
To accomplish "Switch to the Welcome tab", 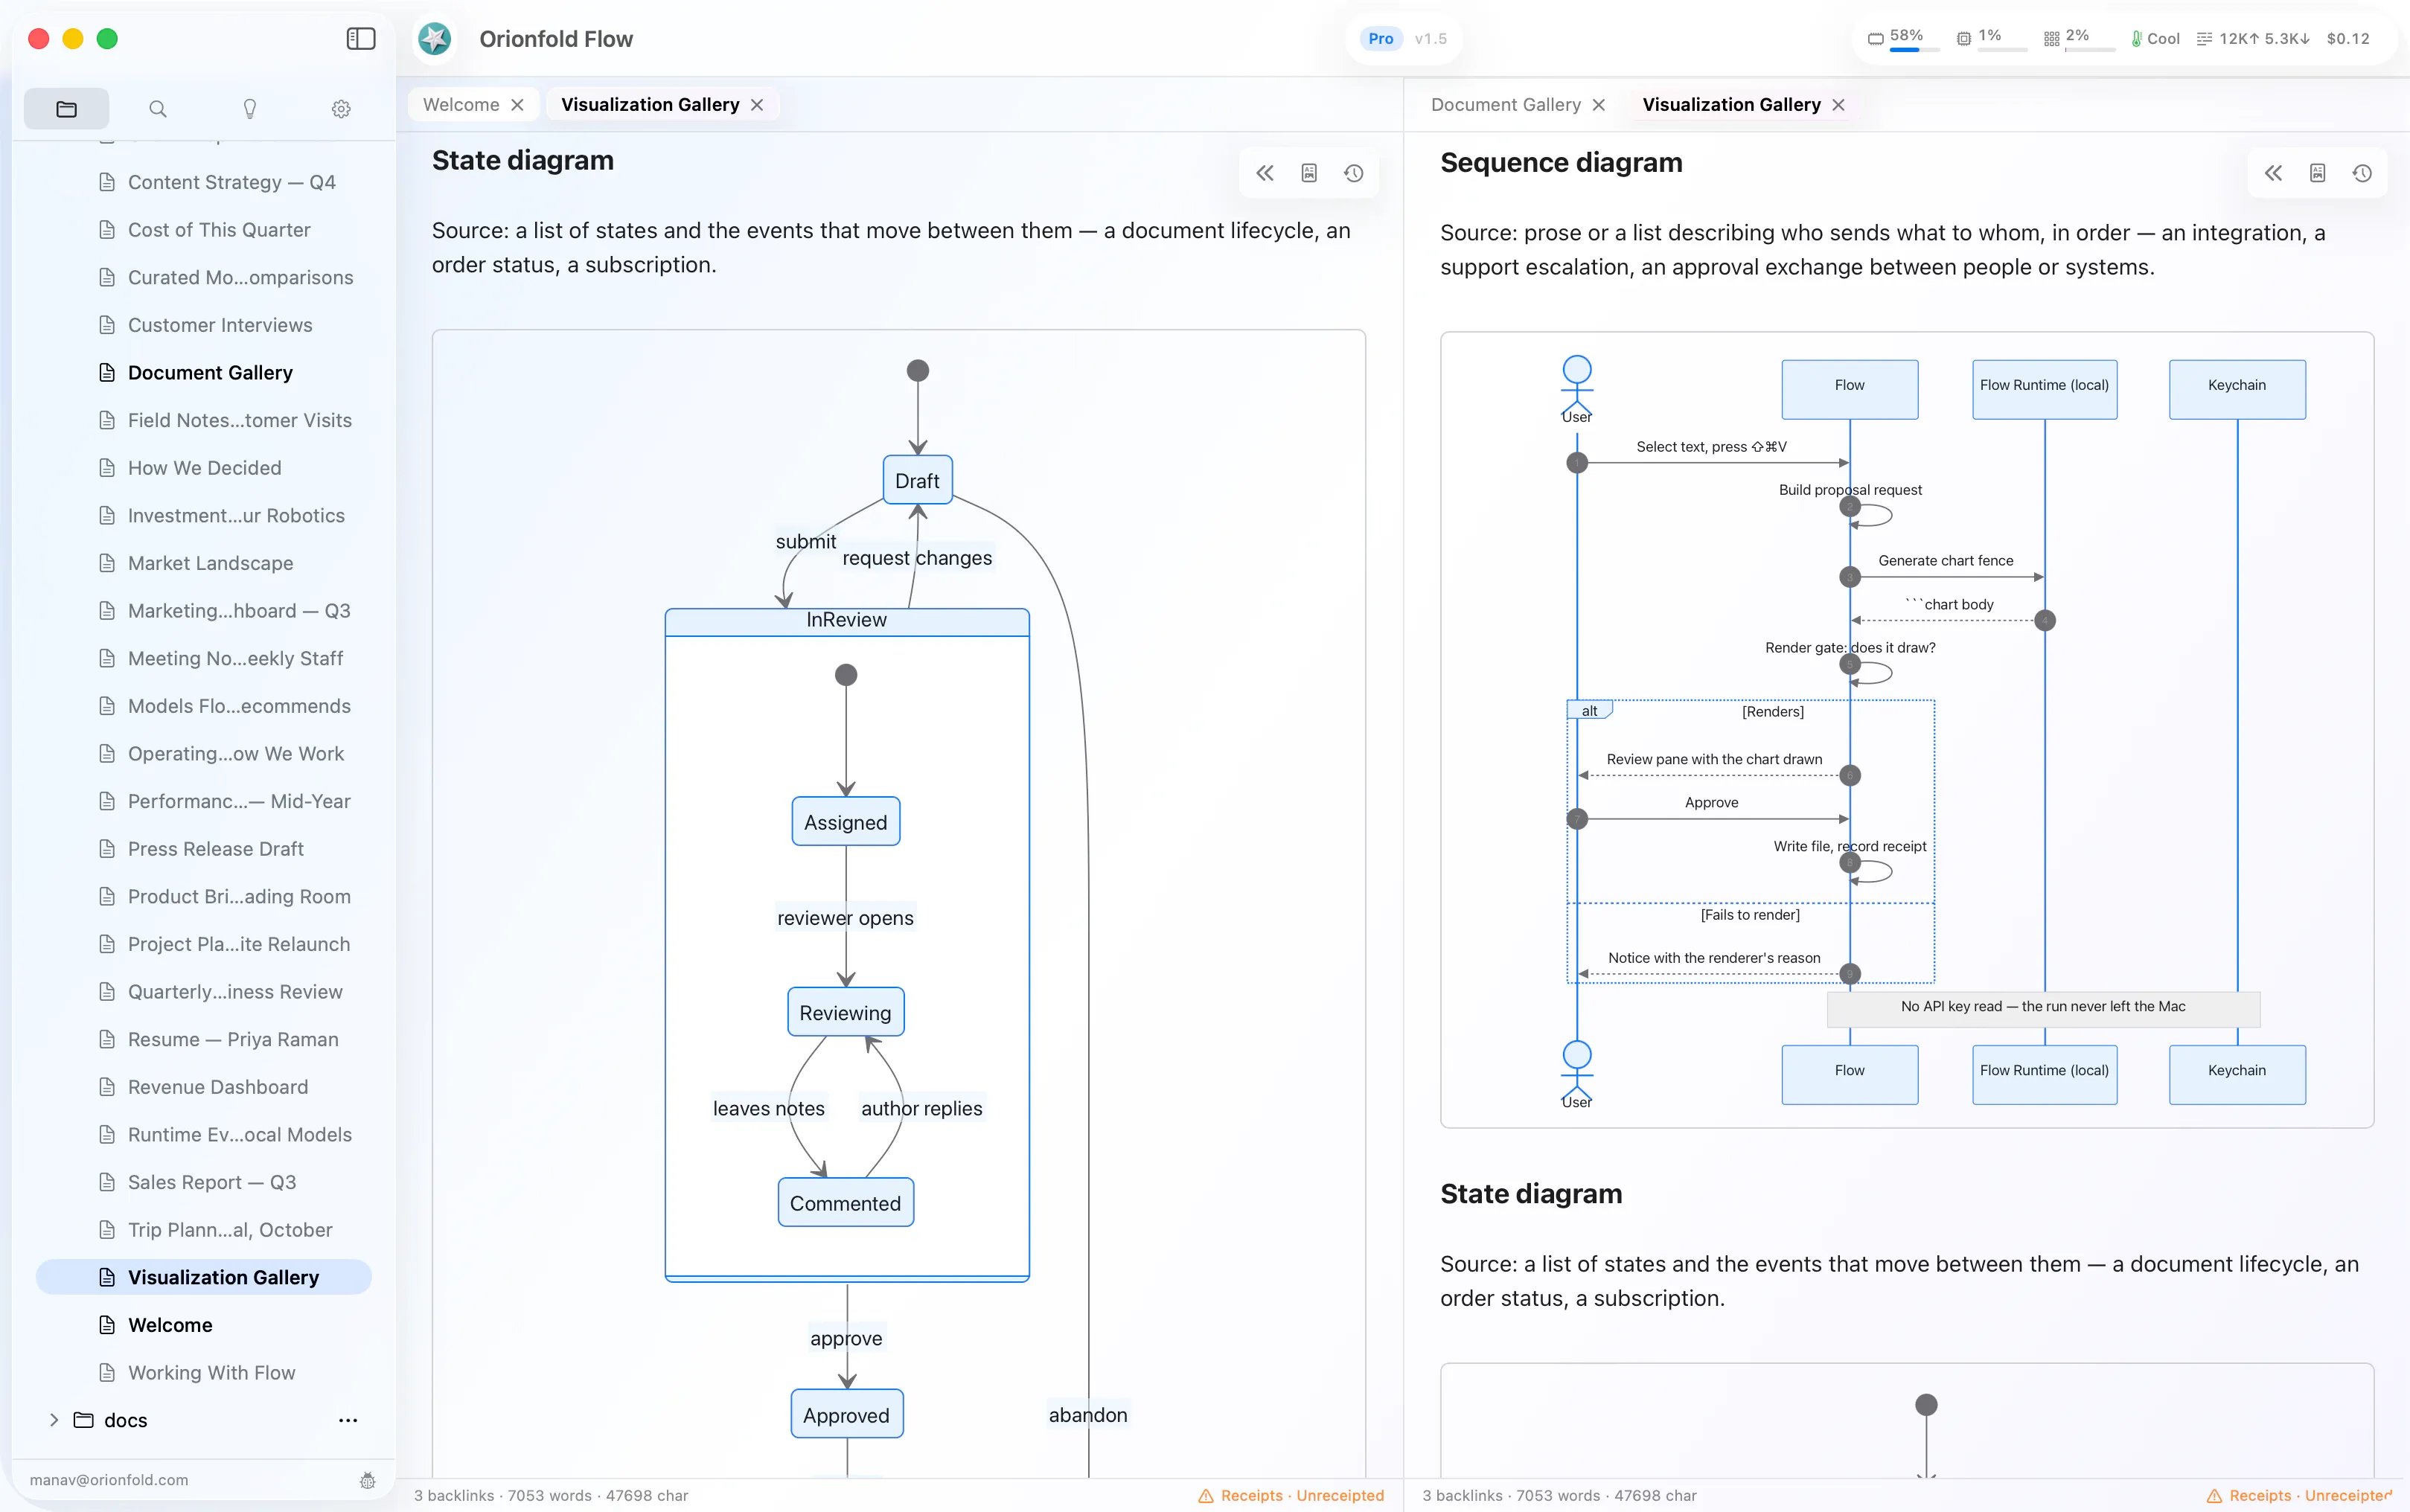I will pyautogui.click(x=461, y=105).
